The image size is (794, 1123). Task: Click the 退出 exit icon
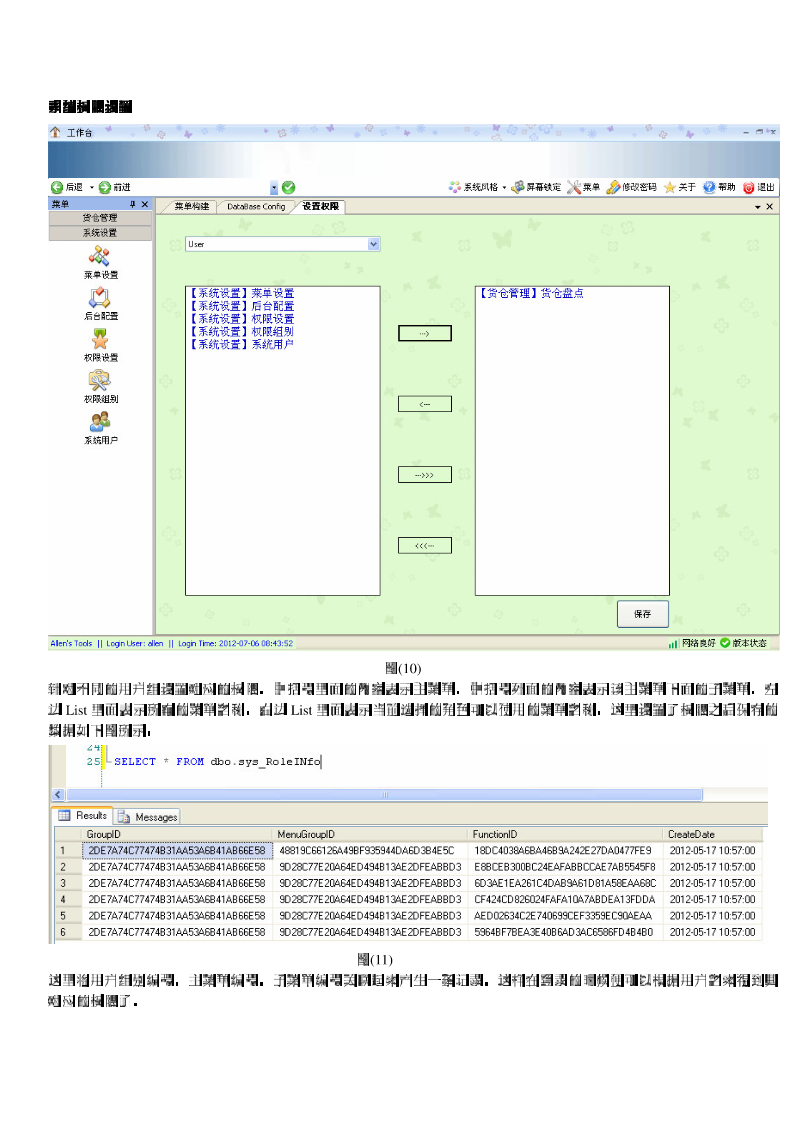(749, 187)
